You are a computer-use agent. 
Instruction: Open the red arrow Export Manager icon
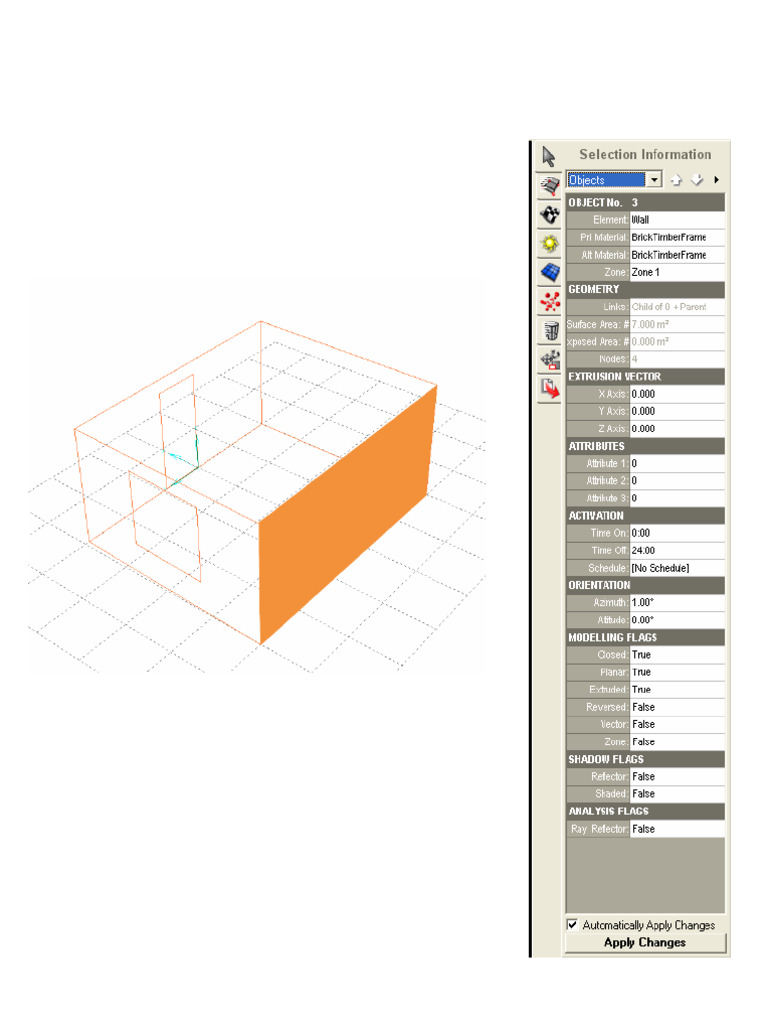tap(549, 389)
